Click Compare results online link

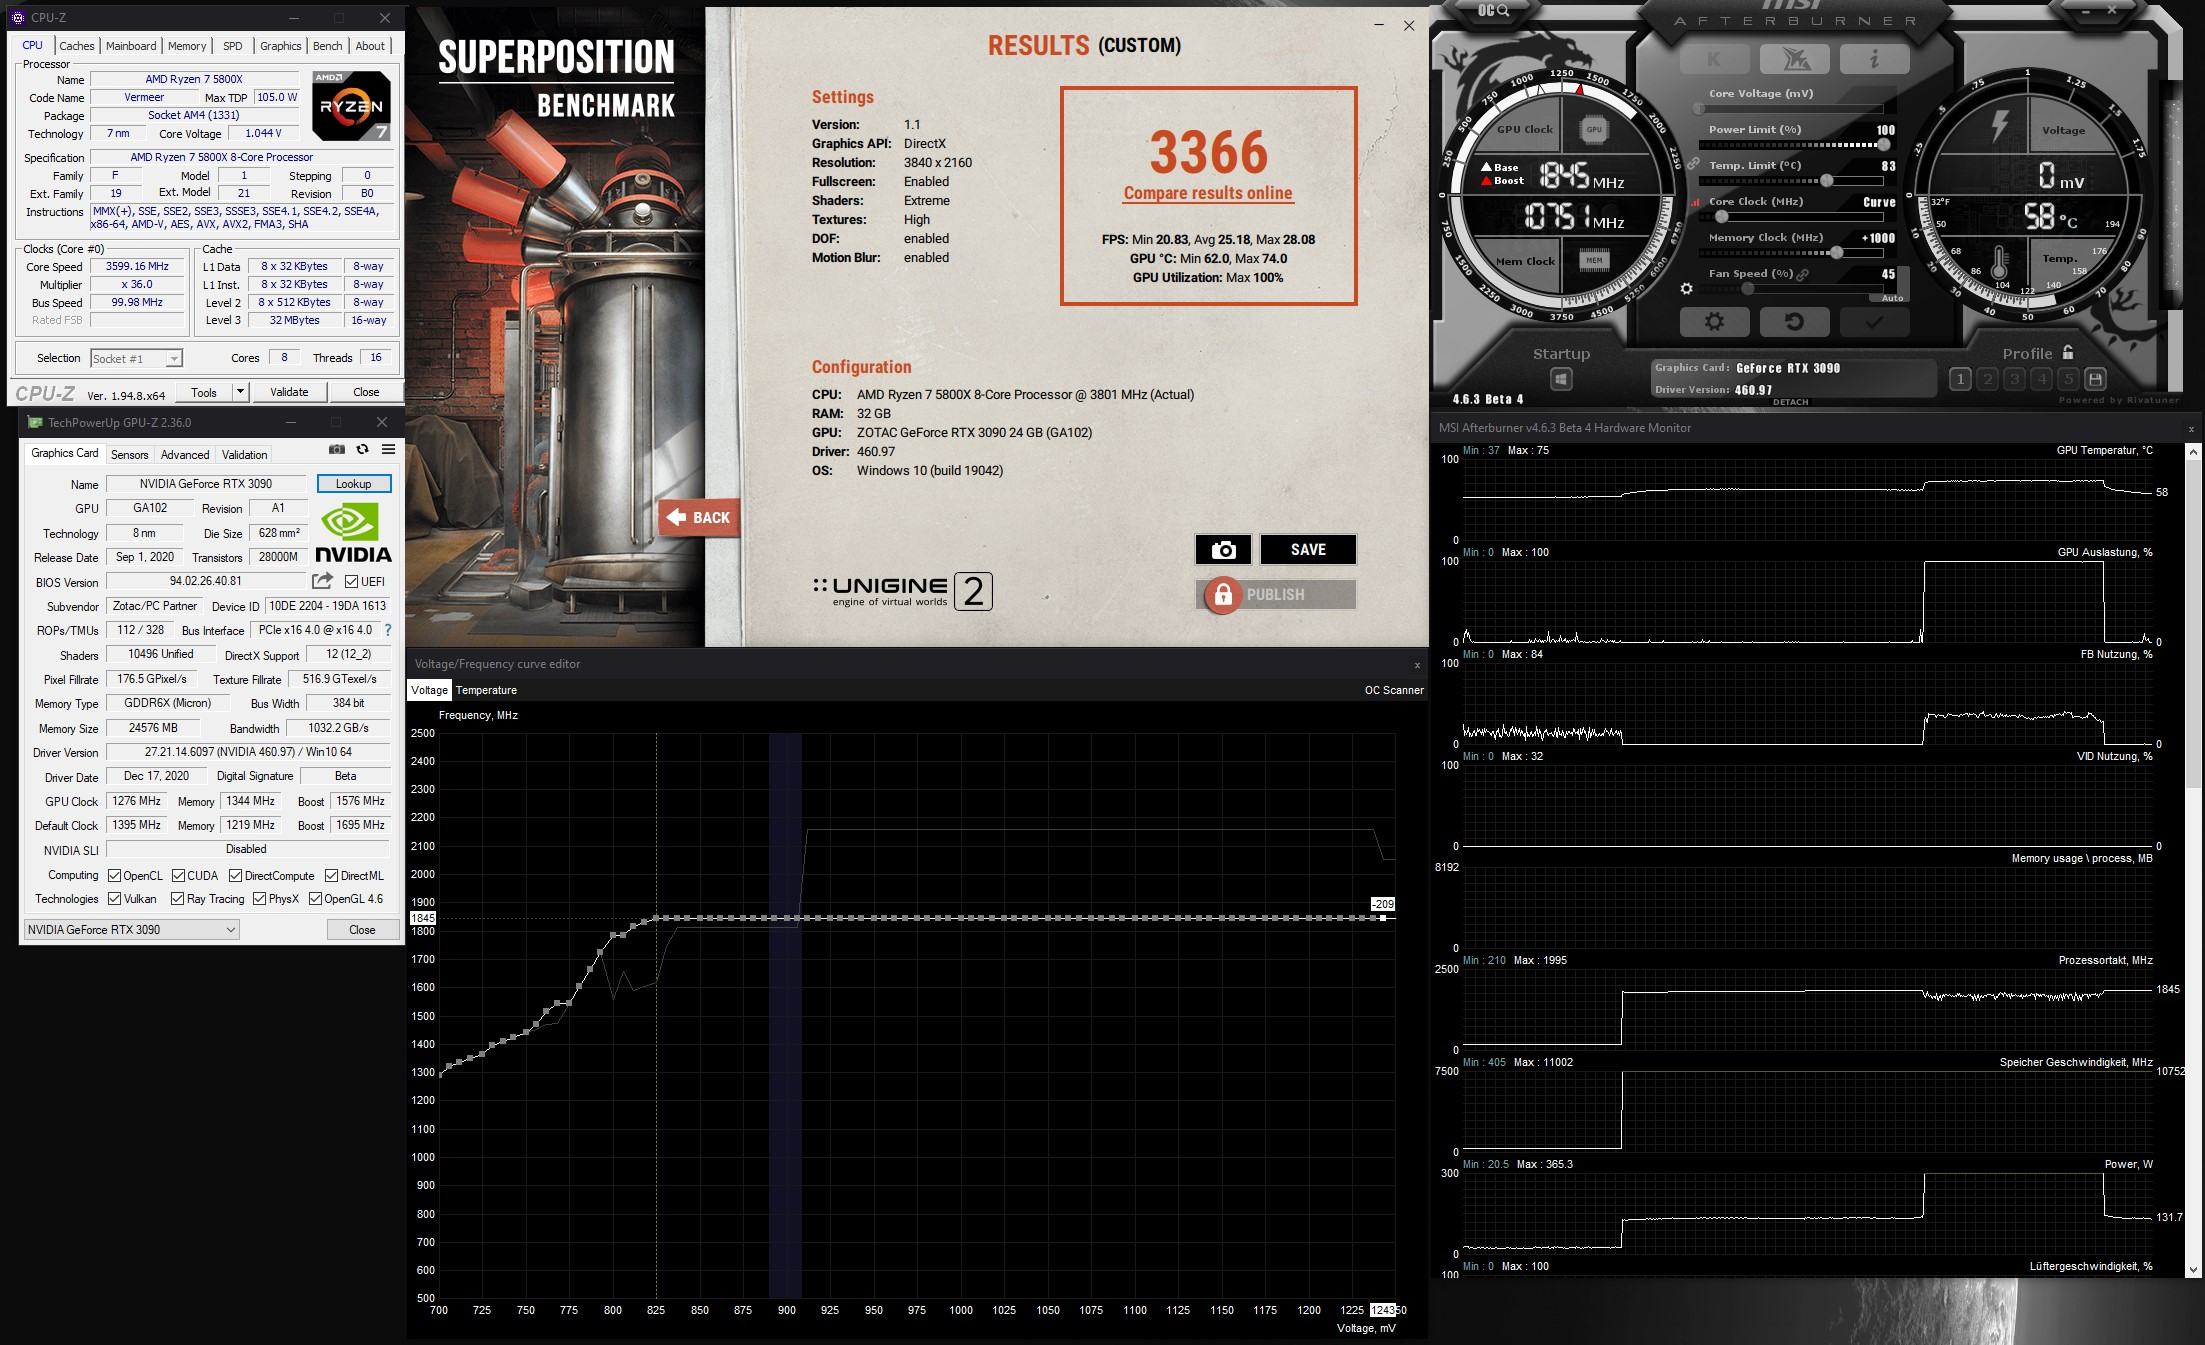(x=1208, y=193)
